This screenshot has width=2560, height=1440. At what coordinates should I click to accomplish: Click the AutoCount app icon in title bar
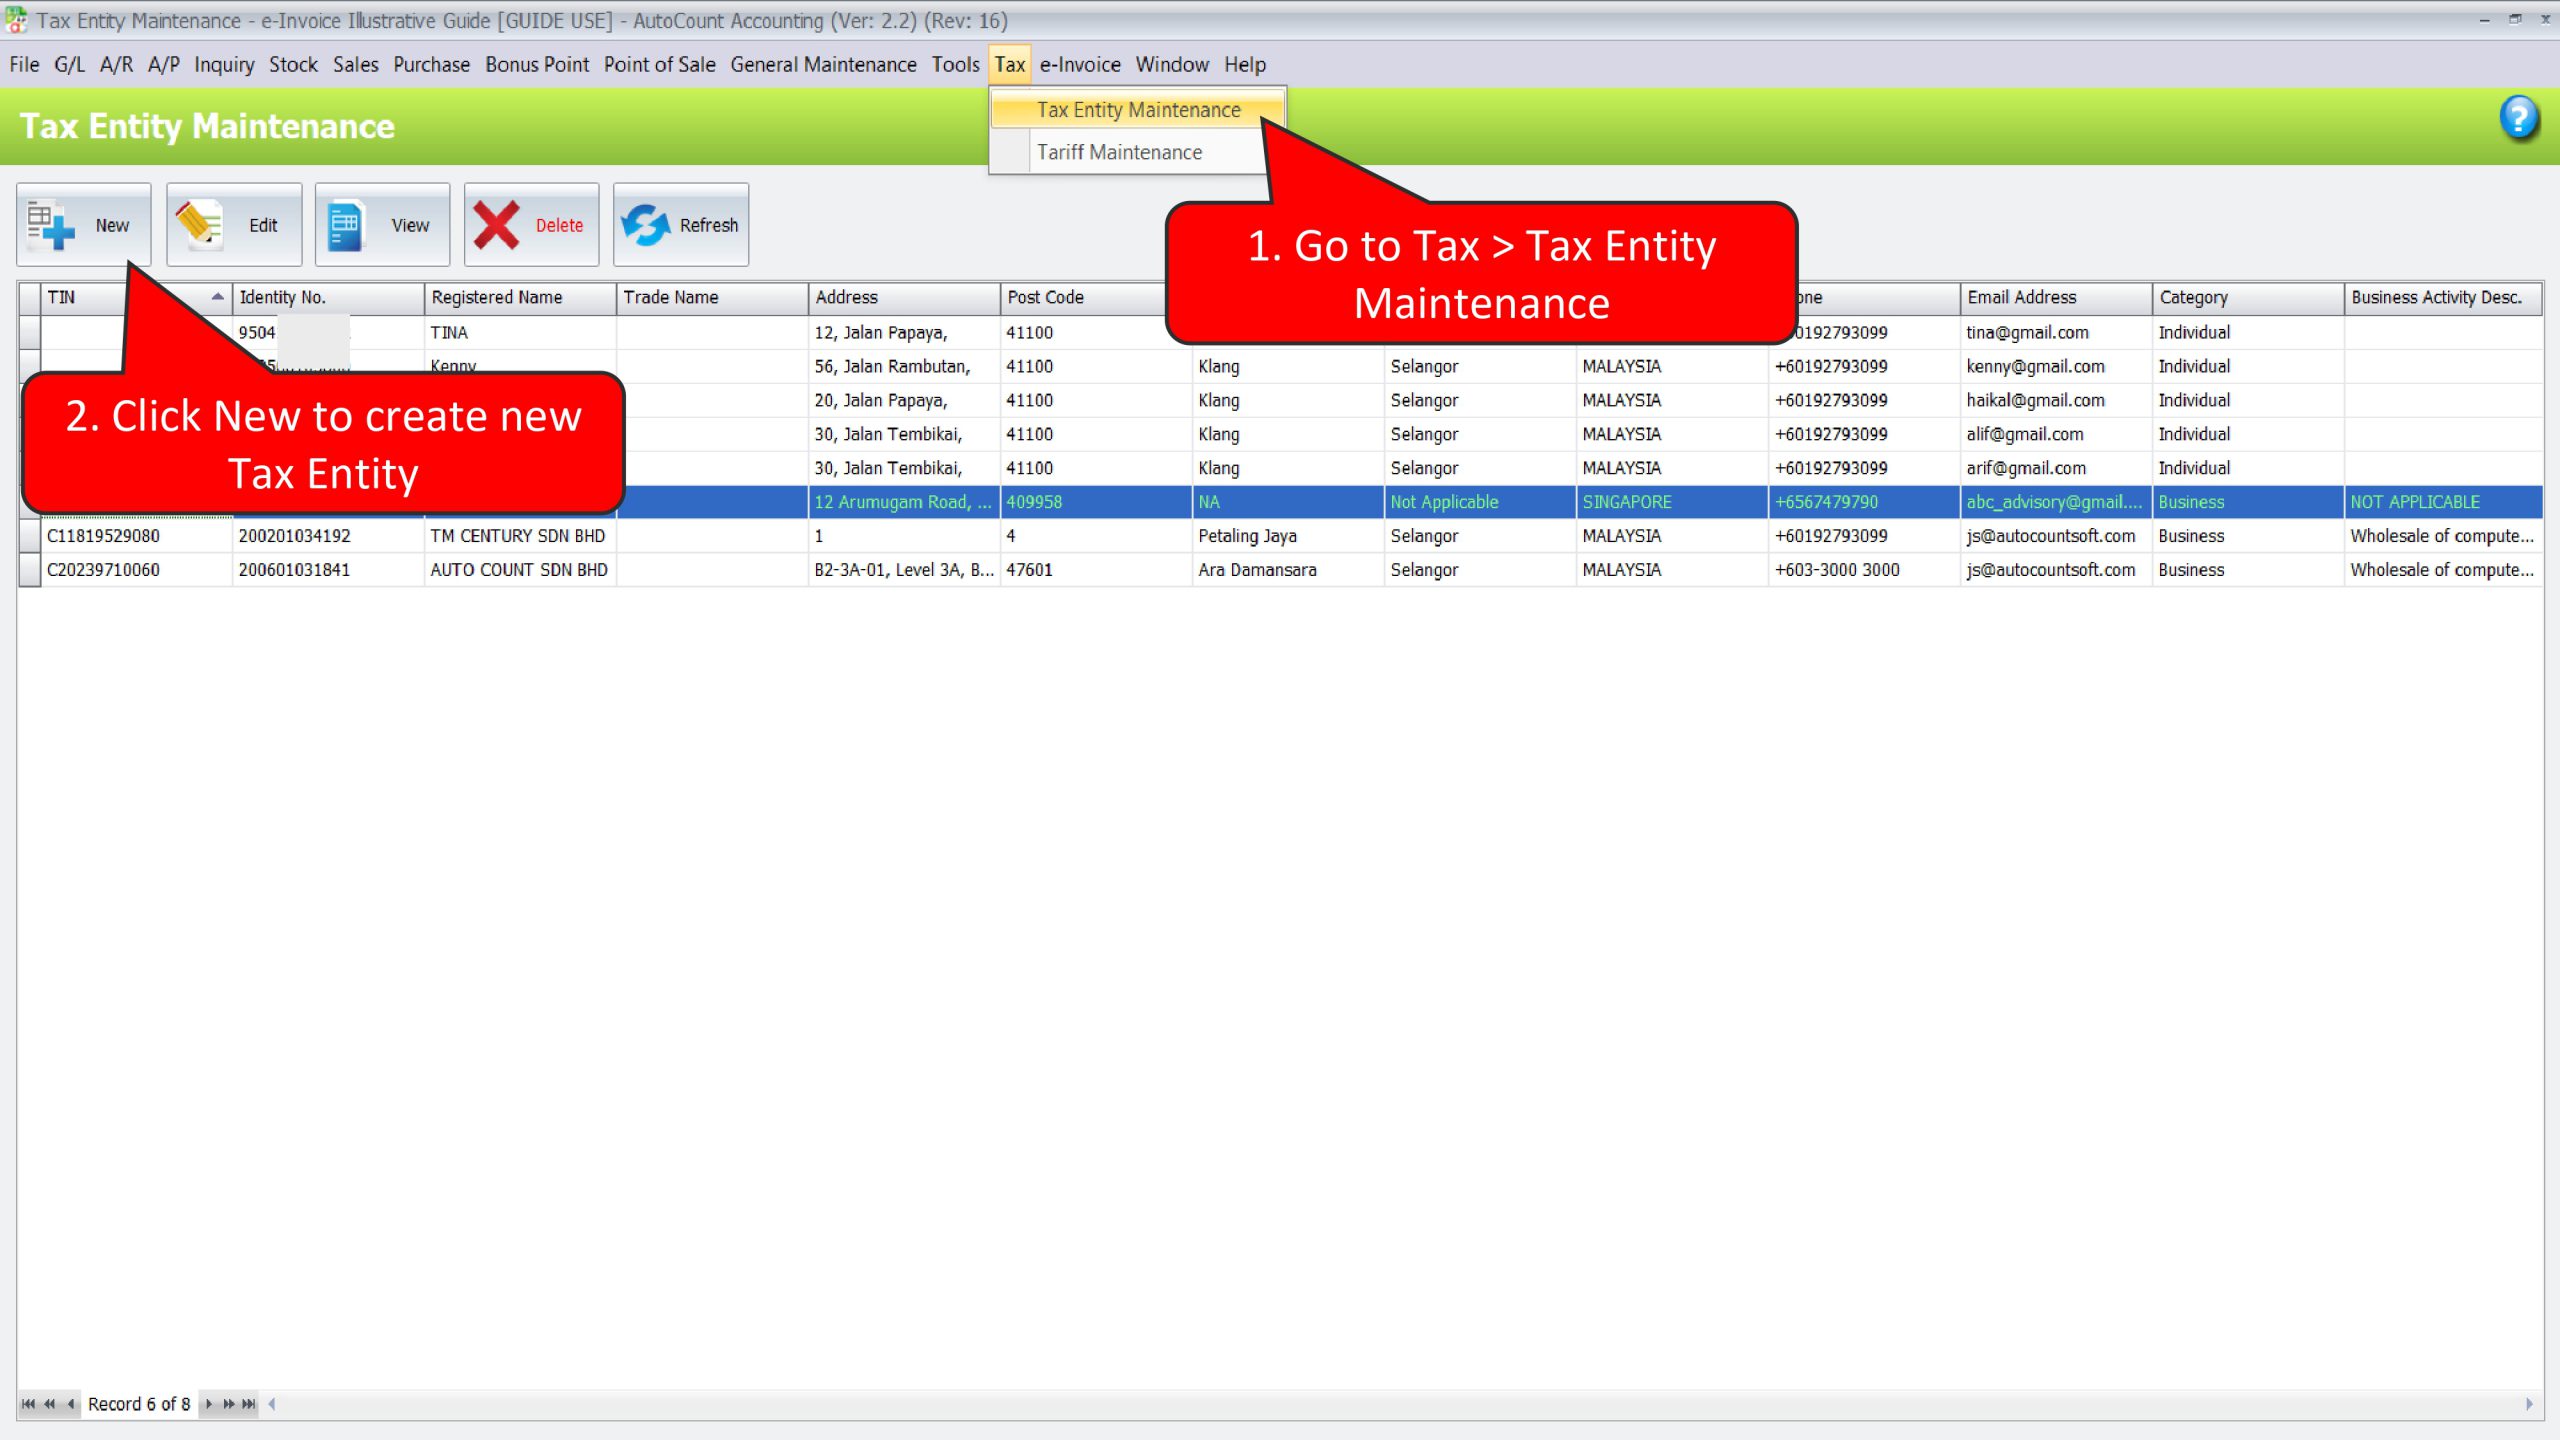click(16, 20)
